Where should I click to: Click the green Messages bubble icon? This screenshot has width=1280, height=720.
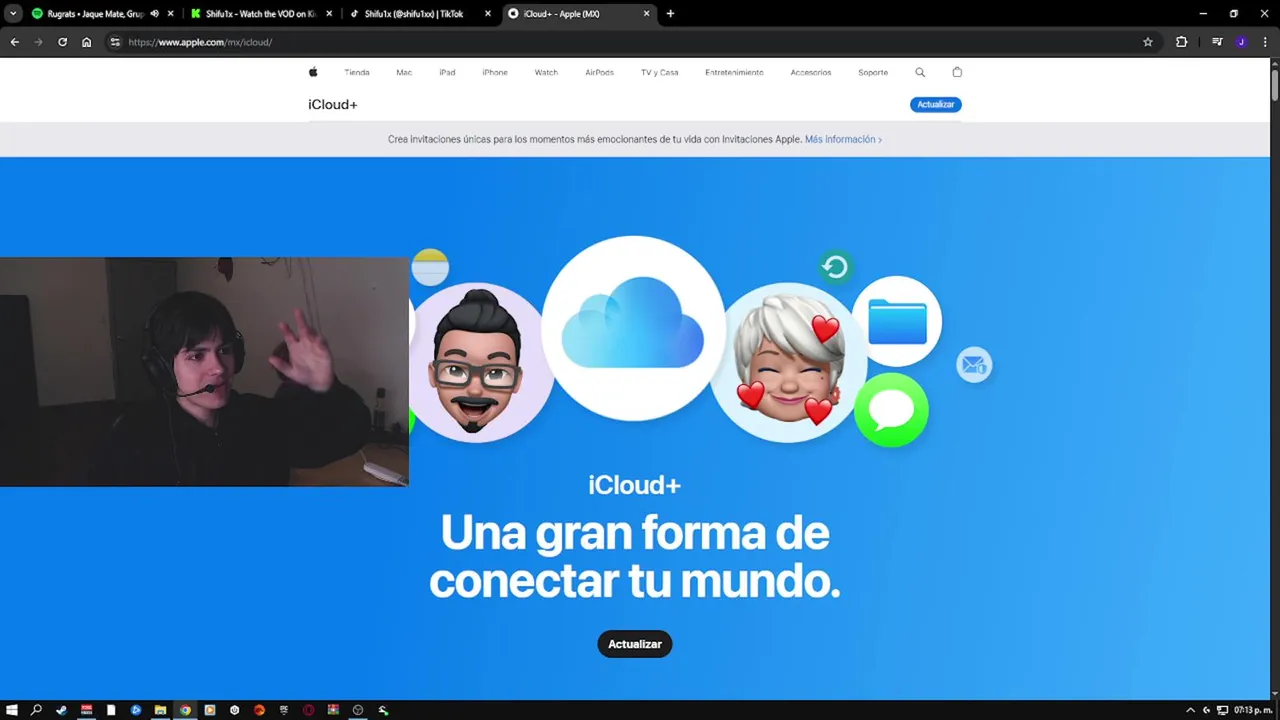point(891,410)
